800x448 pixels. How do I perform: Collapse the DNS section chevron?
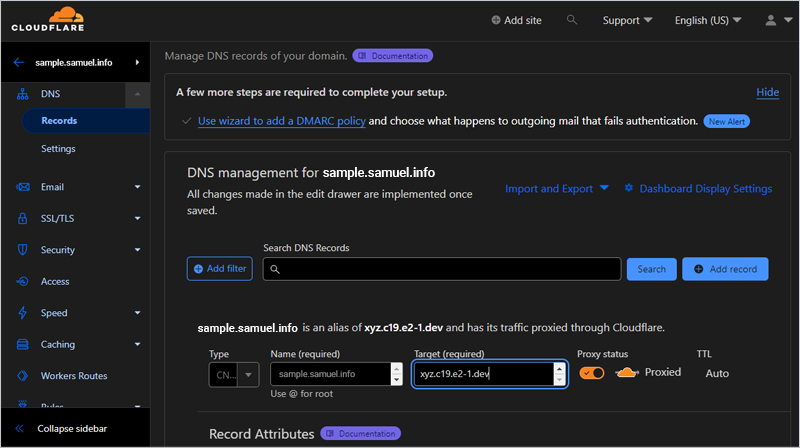(x=137, y=94)
